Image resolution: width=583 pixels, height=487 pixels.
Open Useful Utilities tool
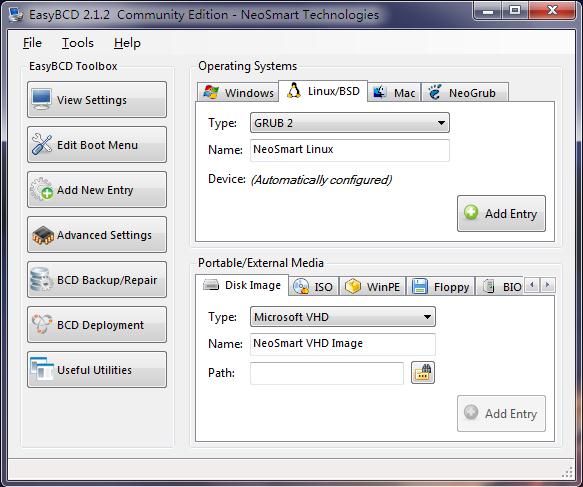click(97, 370)
